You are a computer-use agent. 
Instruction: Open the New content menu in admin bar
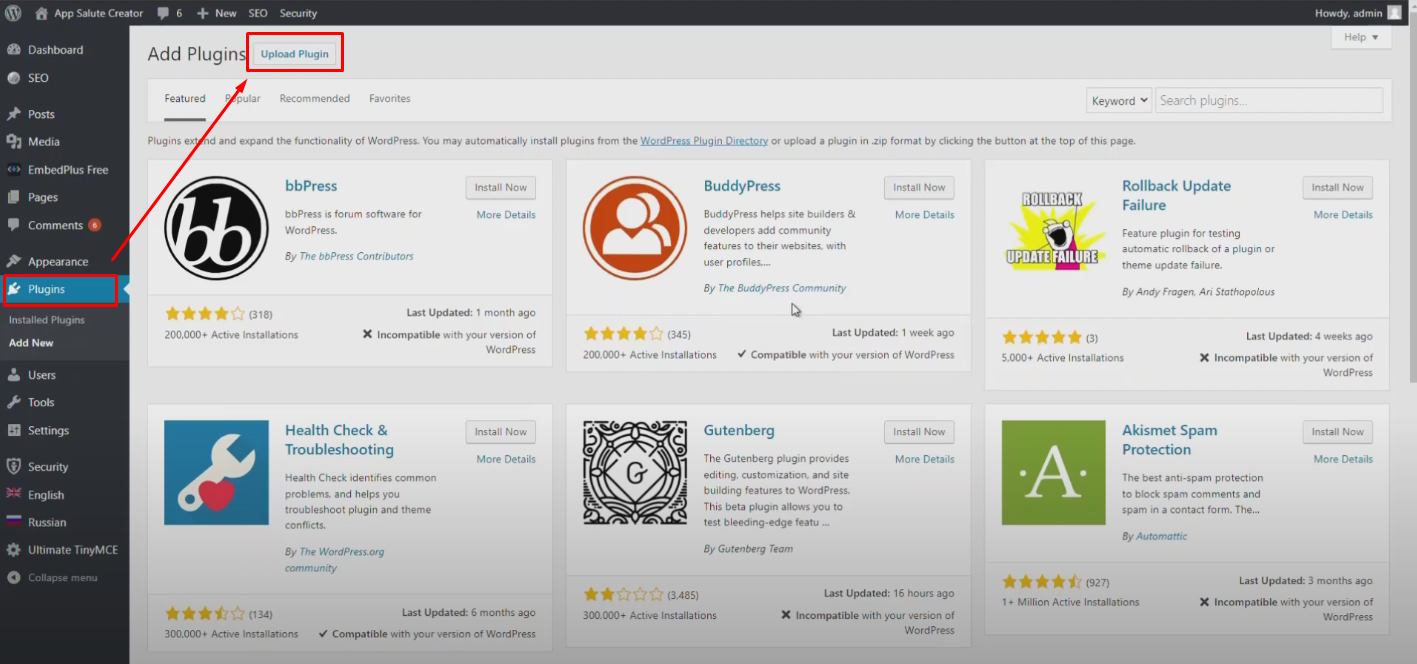[x=216, y=13]
